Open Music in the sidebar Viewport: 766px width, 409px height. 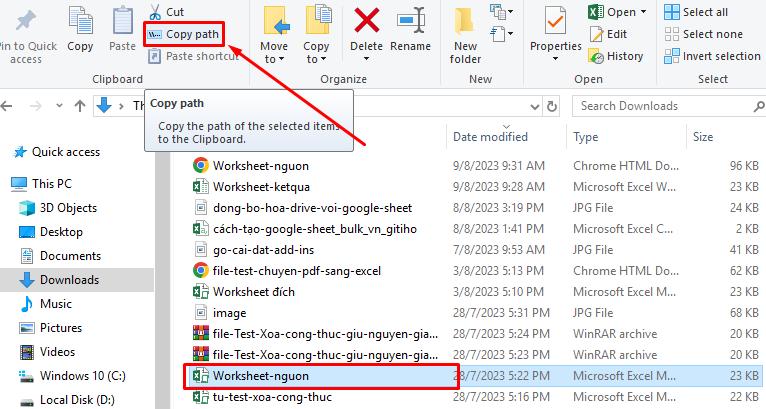pos(46,303)
